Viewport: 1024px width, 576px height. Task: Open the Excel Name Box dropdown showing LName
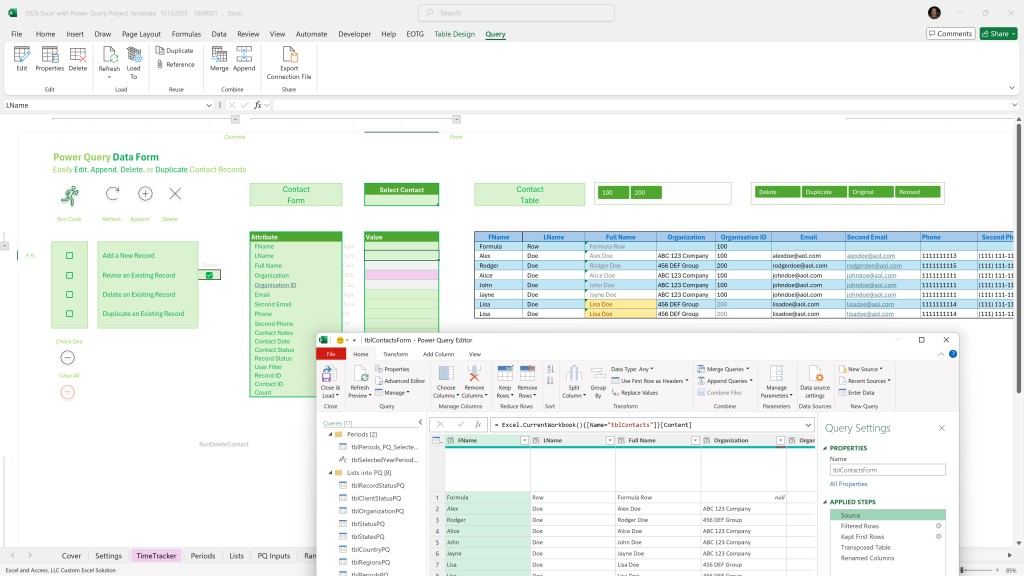209,105
